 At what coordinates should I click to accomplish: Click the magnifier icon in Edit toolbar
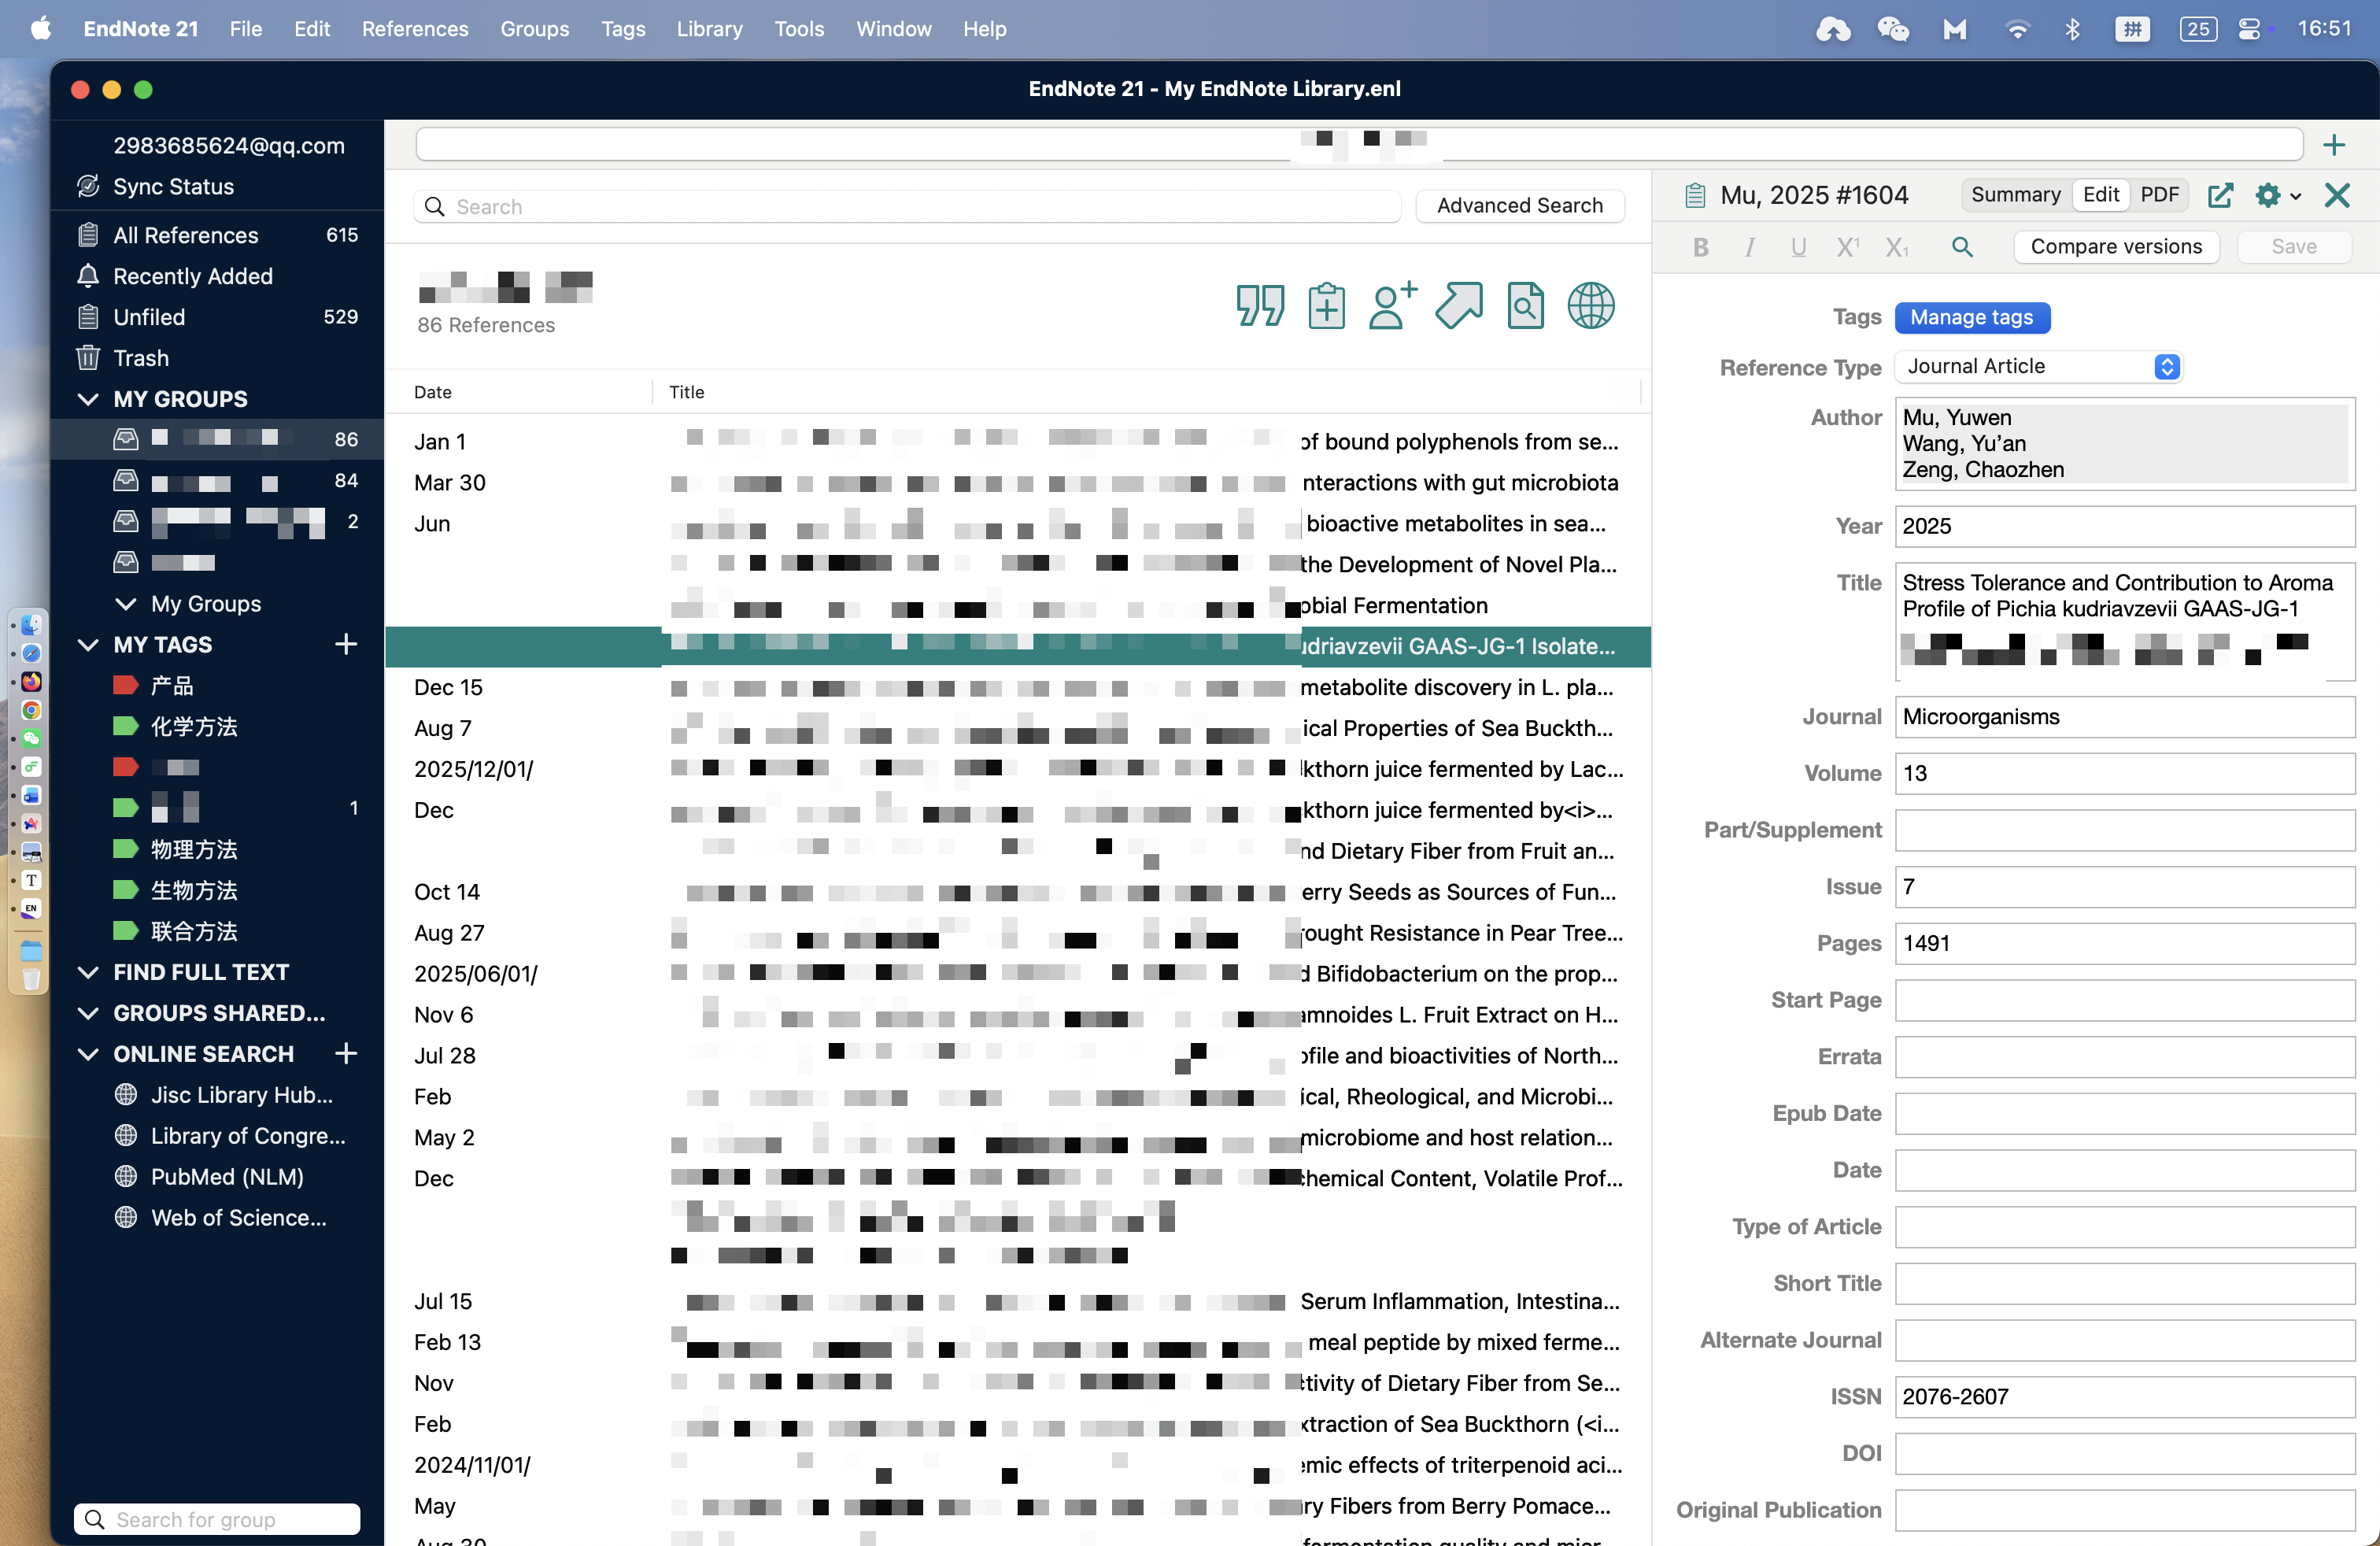tap(1962, 247)
